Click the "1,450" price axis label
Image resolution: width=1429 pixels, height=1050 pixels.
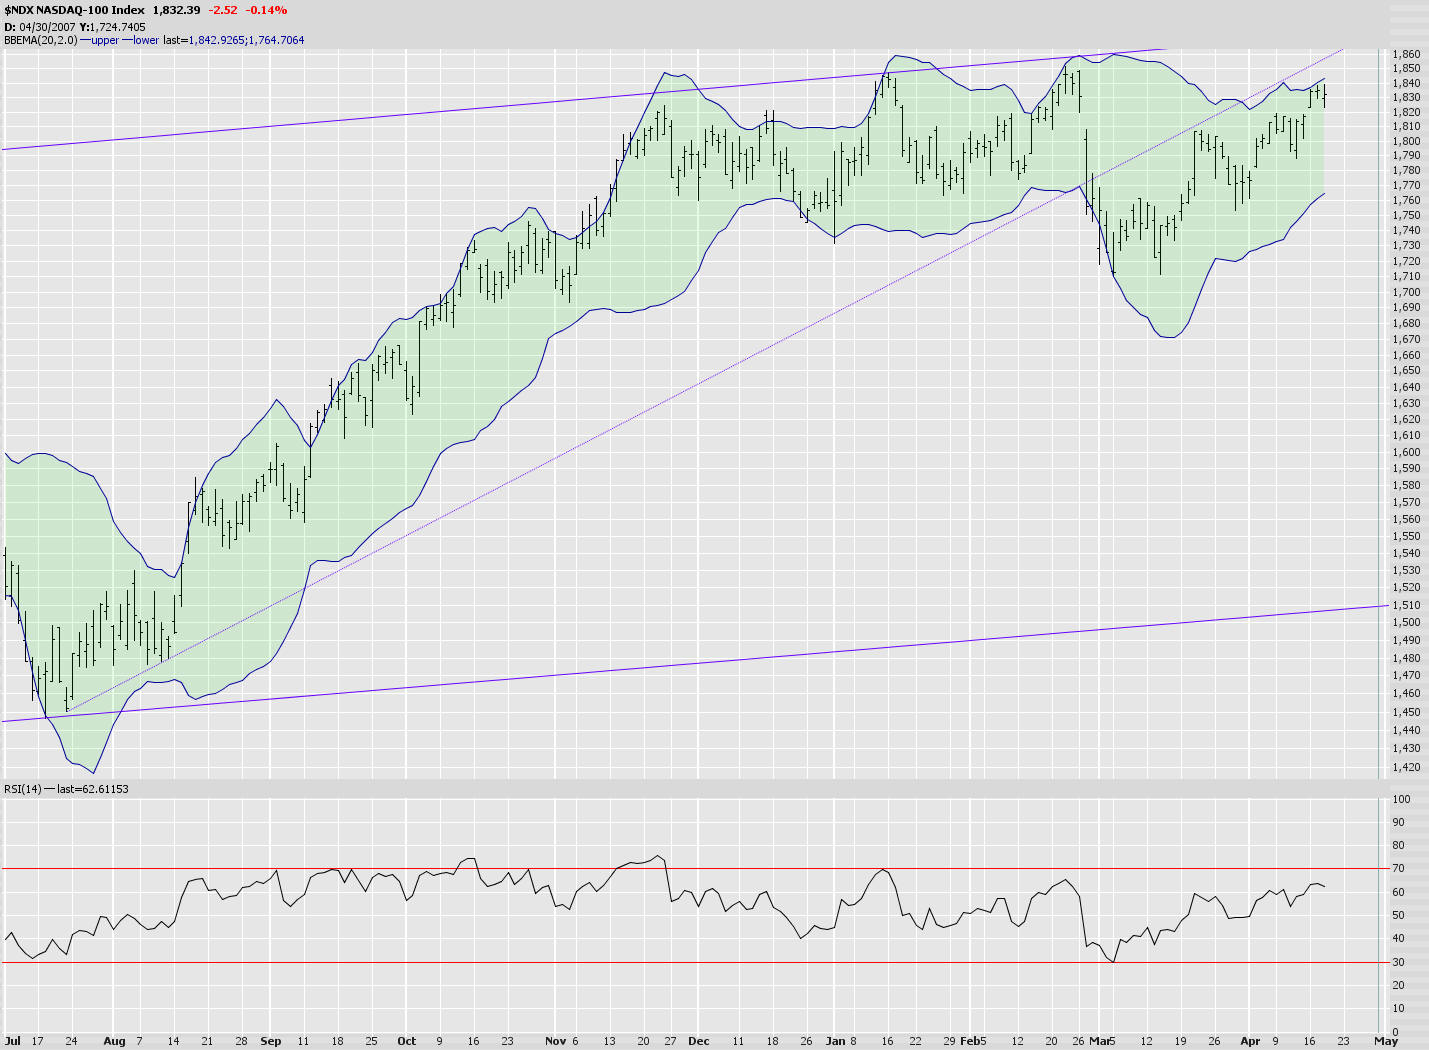pos(1406,712)
